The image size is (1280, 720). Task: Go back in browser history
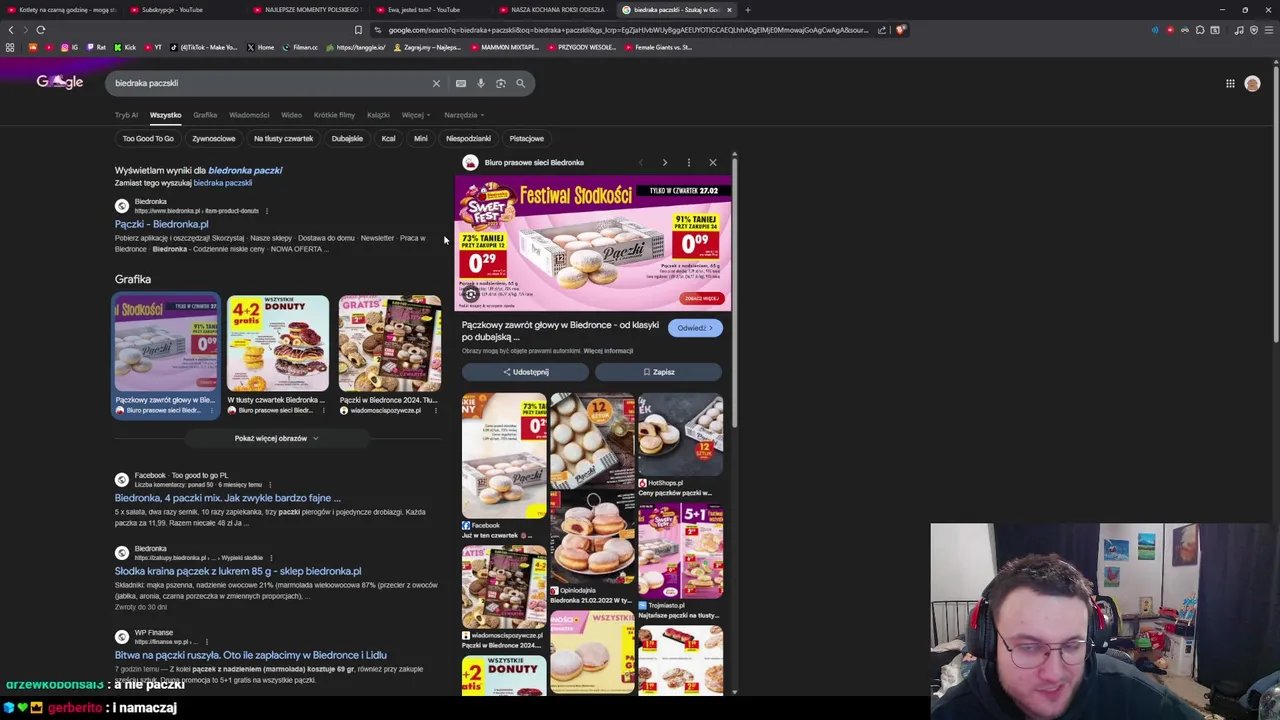11,30
